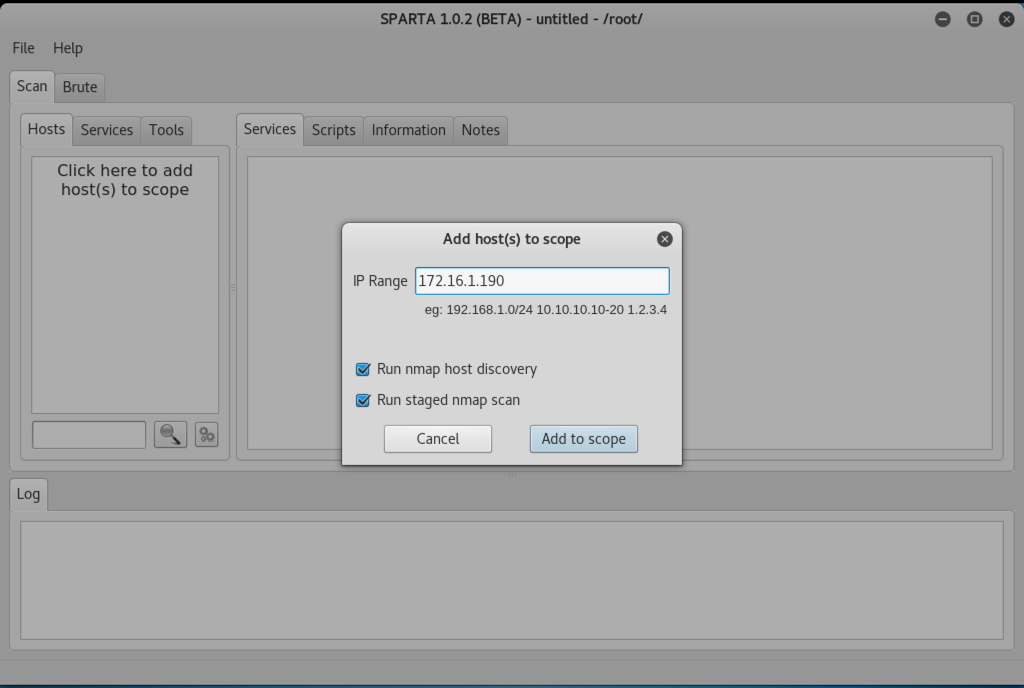
Task: Maximize the SPARTA window
Action: pos(974,19)
